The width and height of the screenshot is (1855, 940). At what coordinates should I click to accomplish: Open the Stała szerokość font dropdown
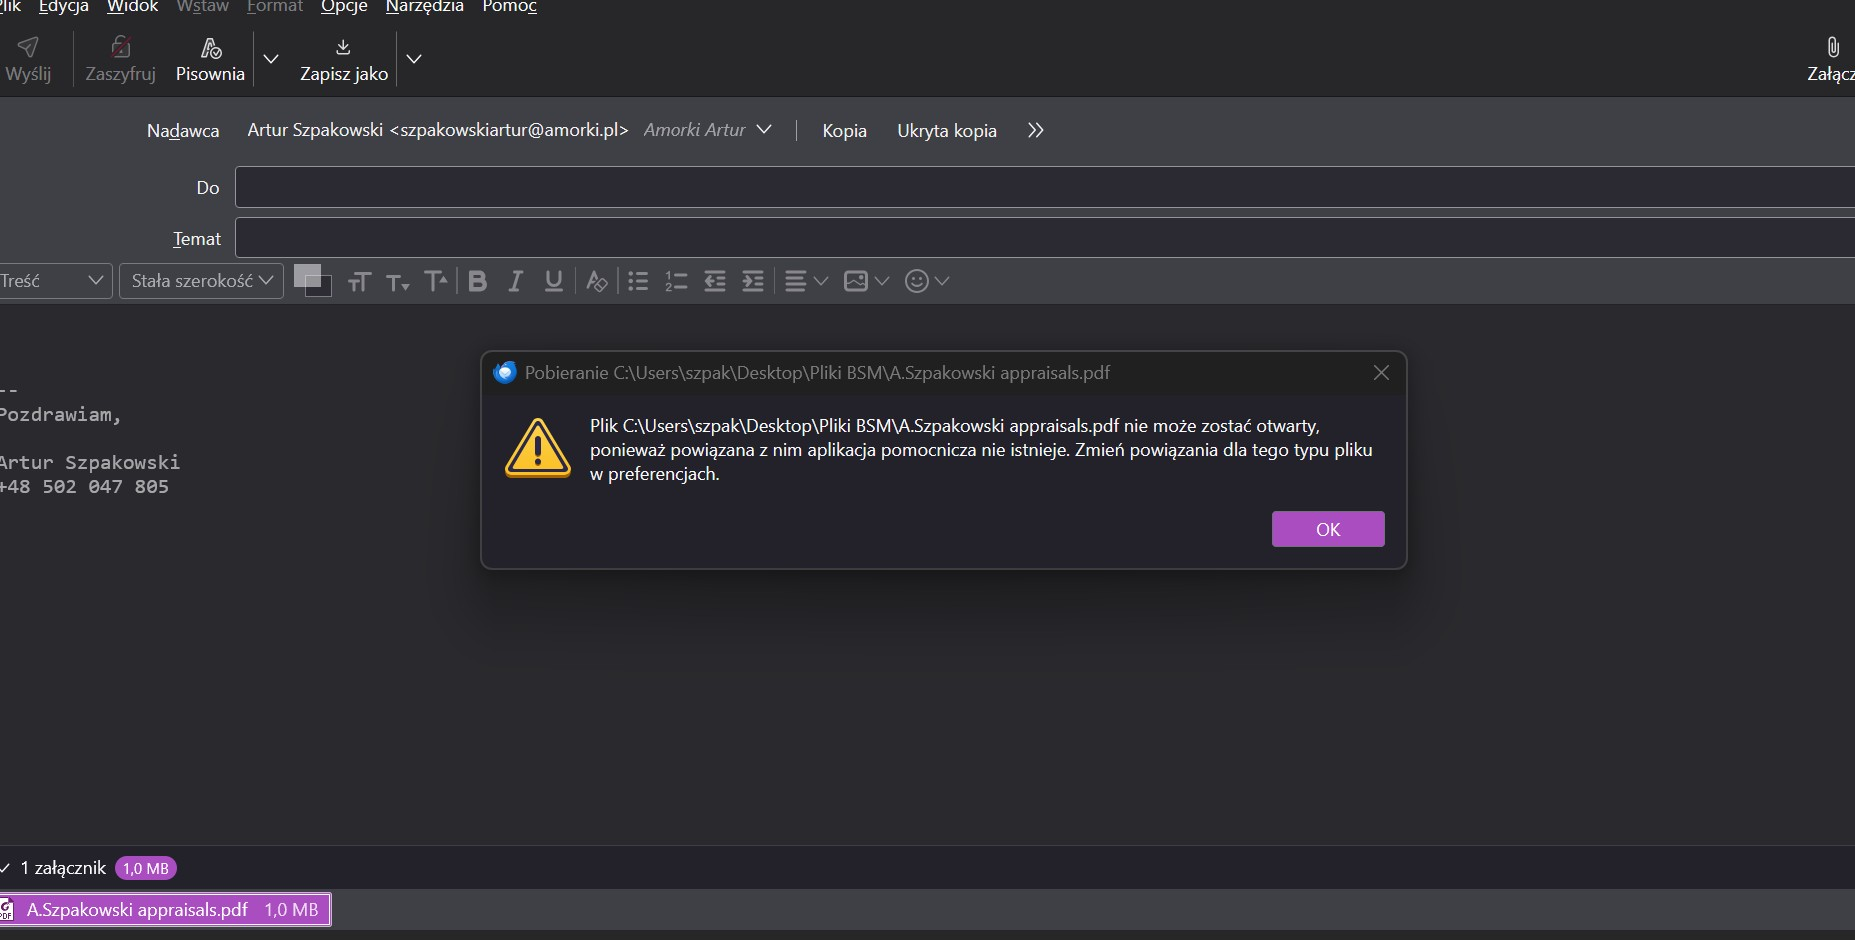tap(201, 281)
